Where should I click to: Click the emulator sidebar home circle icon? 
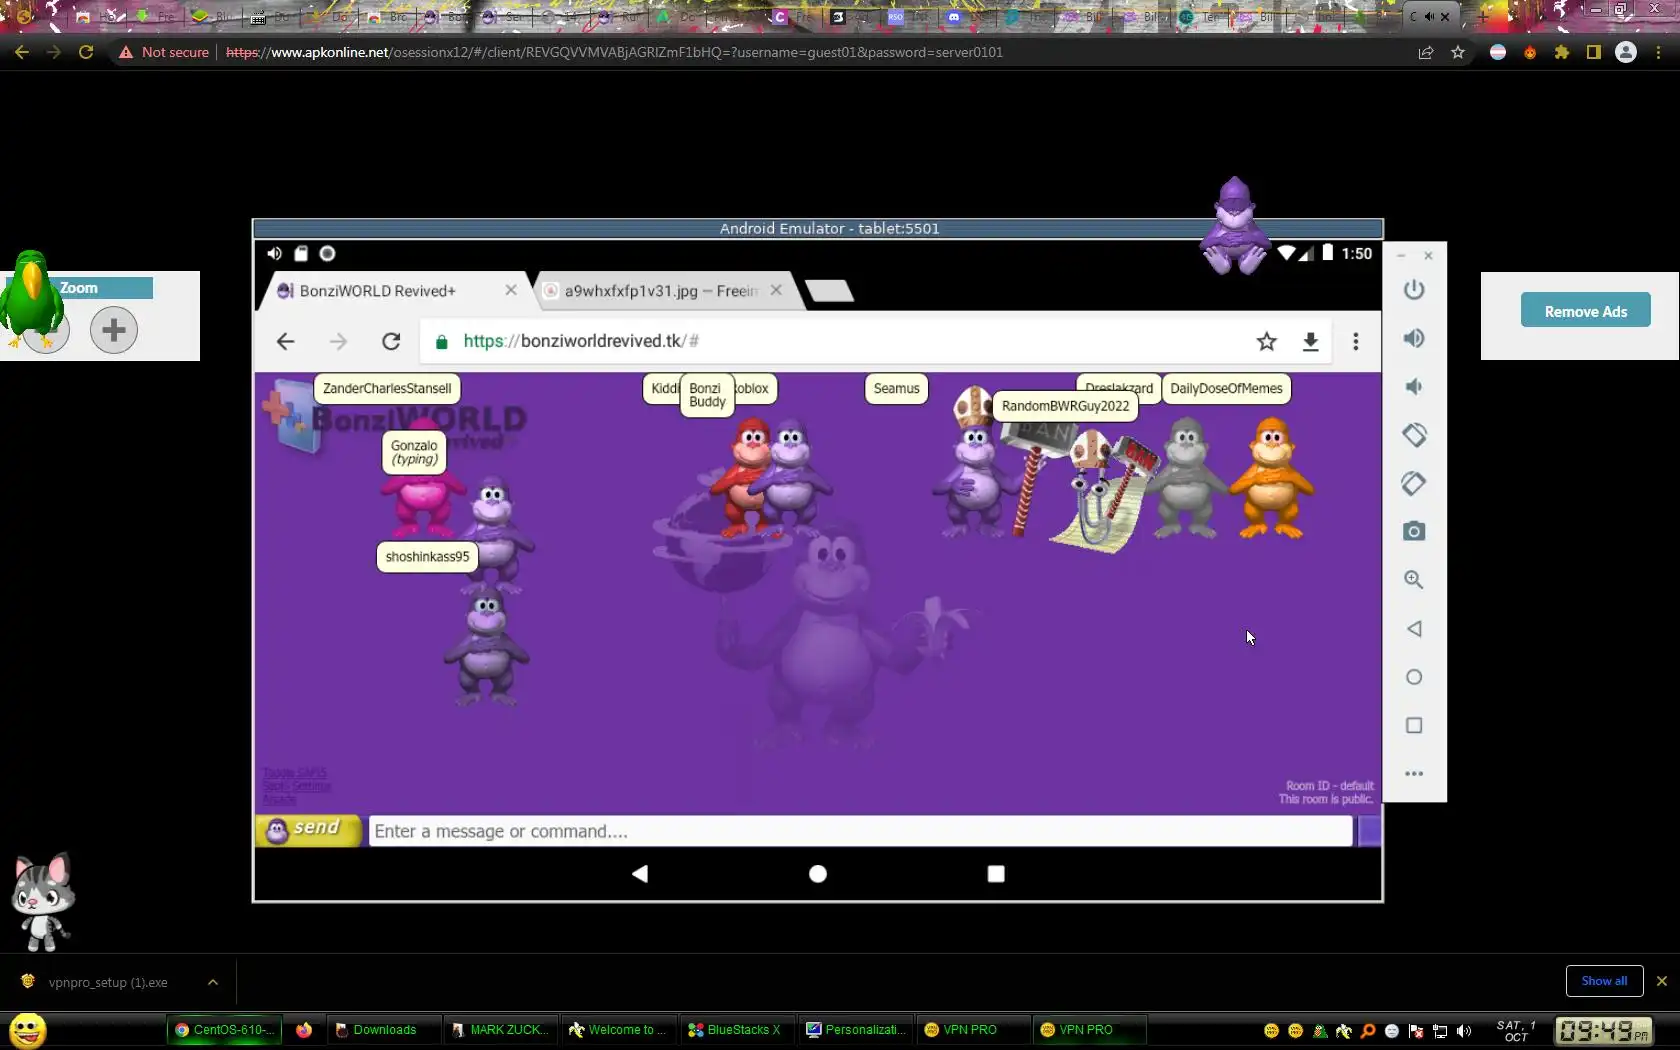(1413, 677)
